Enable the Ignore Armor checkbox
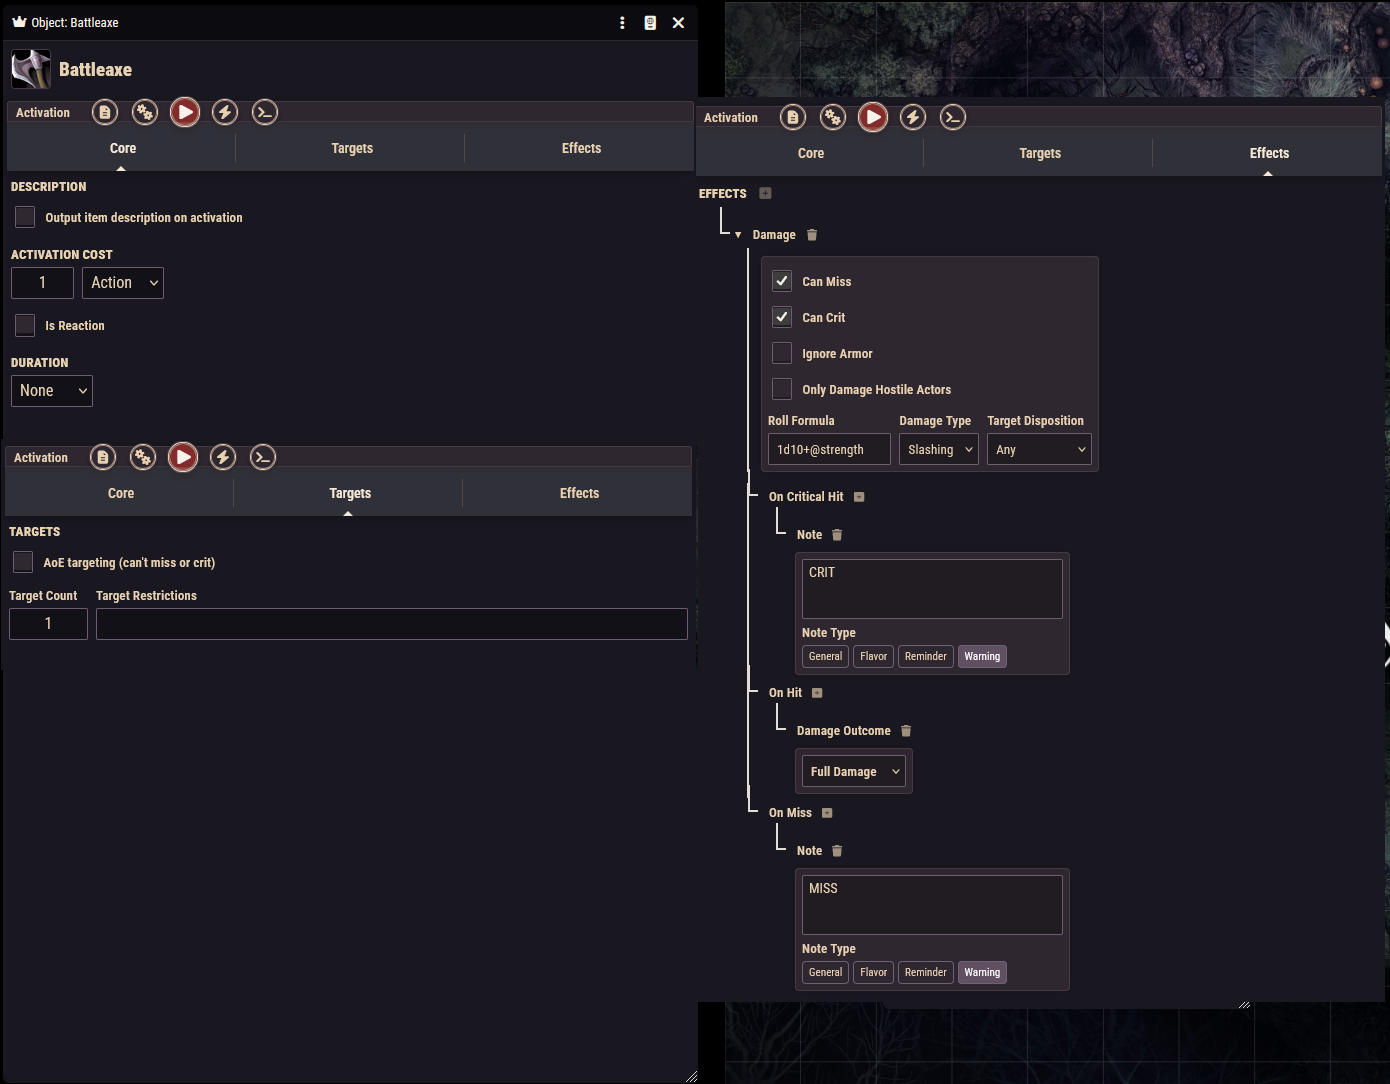The width and height of the screenshot is (1390, 1084). point(782,353)
